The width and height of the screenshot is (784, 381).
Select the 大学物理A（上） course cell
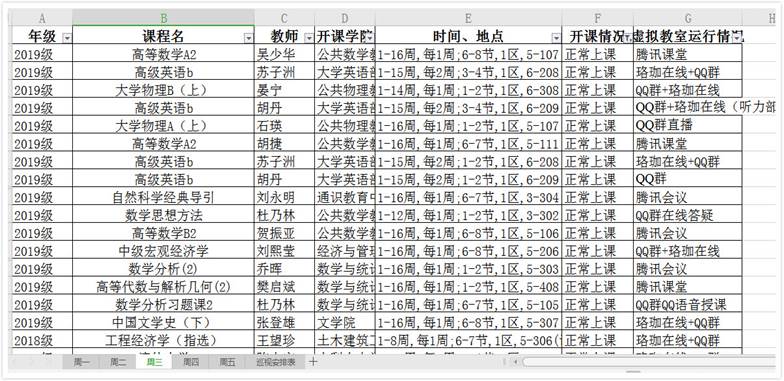[x=164, y=125]
